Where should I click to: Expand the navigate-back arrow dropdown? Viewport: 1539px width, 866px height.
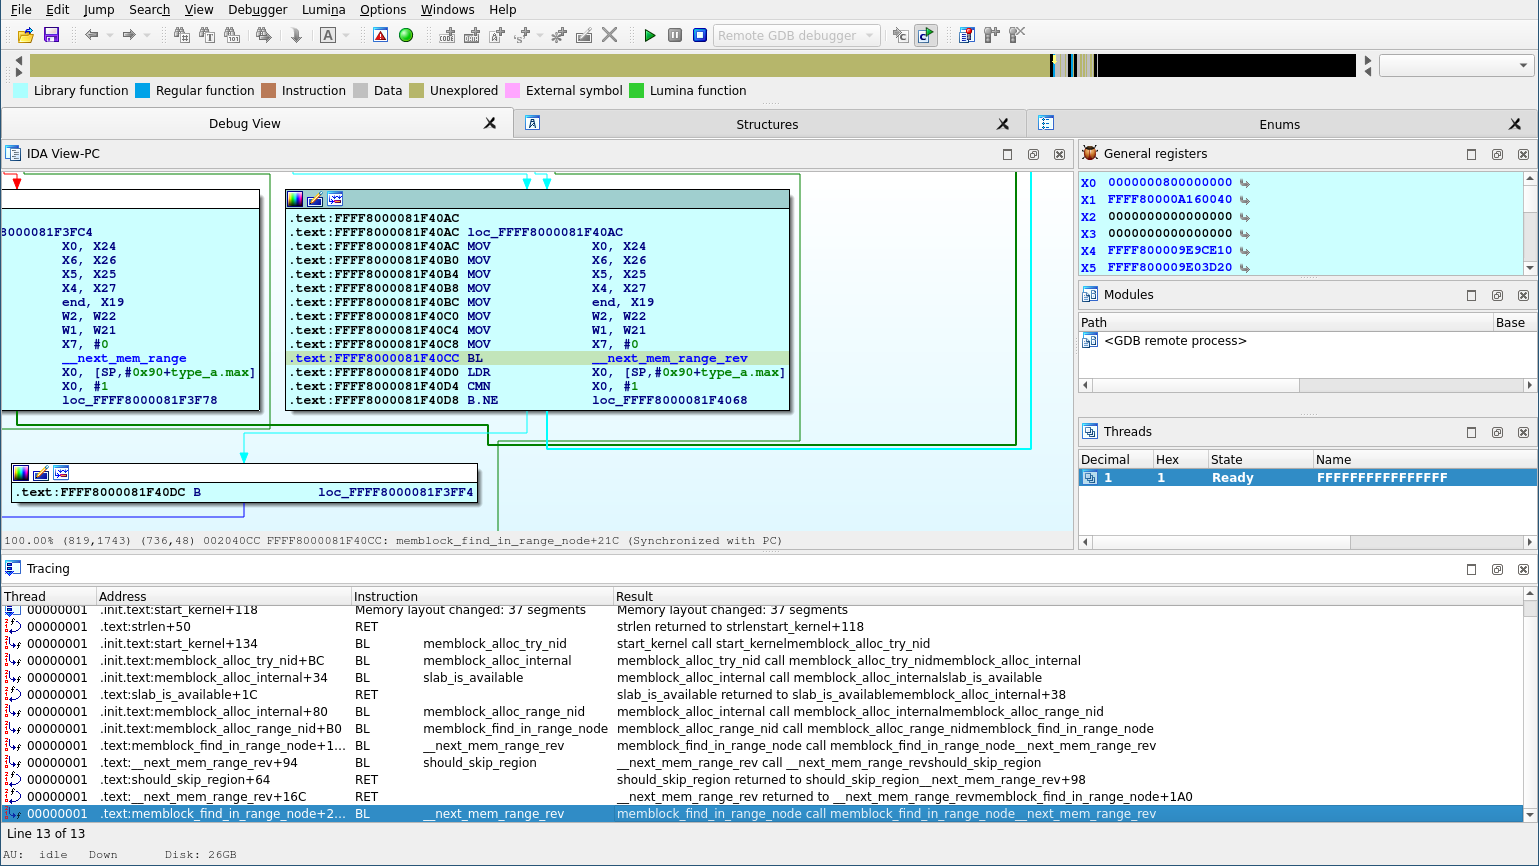point(108,35)
